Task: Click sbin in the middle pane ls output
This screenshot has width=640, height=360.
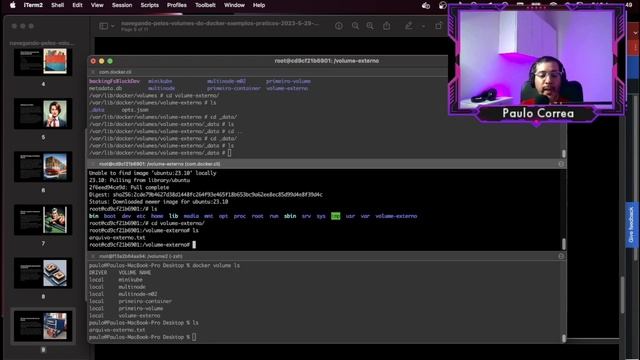Action: 290,216
